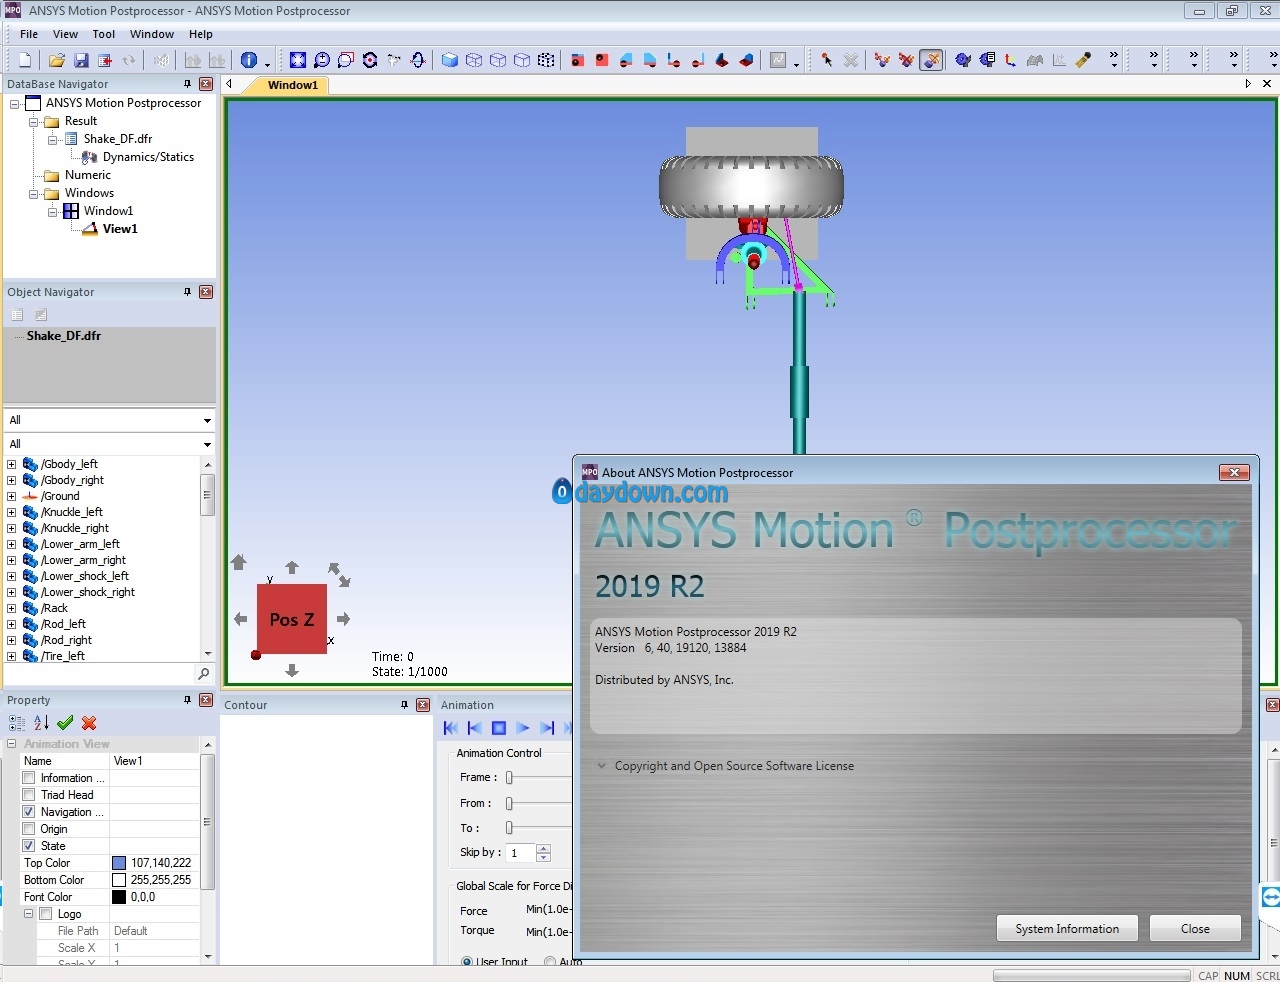The image size is (1280, 982).
Task: Collapse the Result folder in DataBase Navigator
Action: point(33,121)
